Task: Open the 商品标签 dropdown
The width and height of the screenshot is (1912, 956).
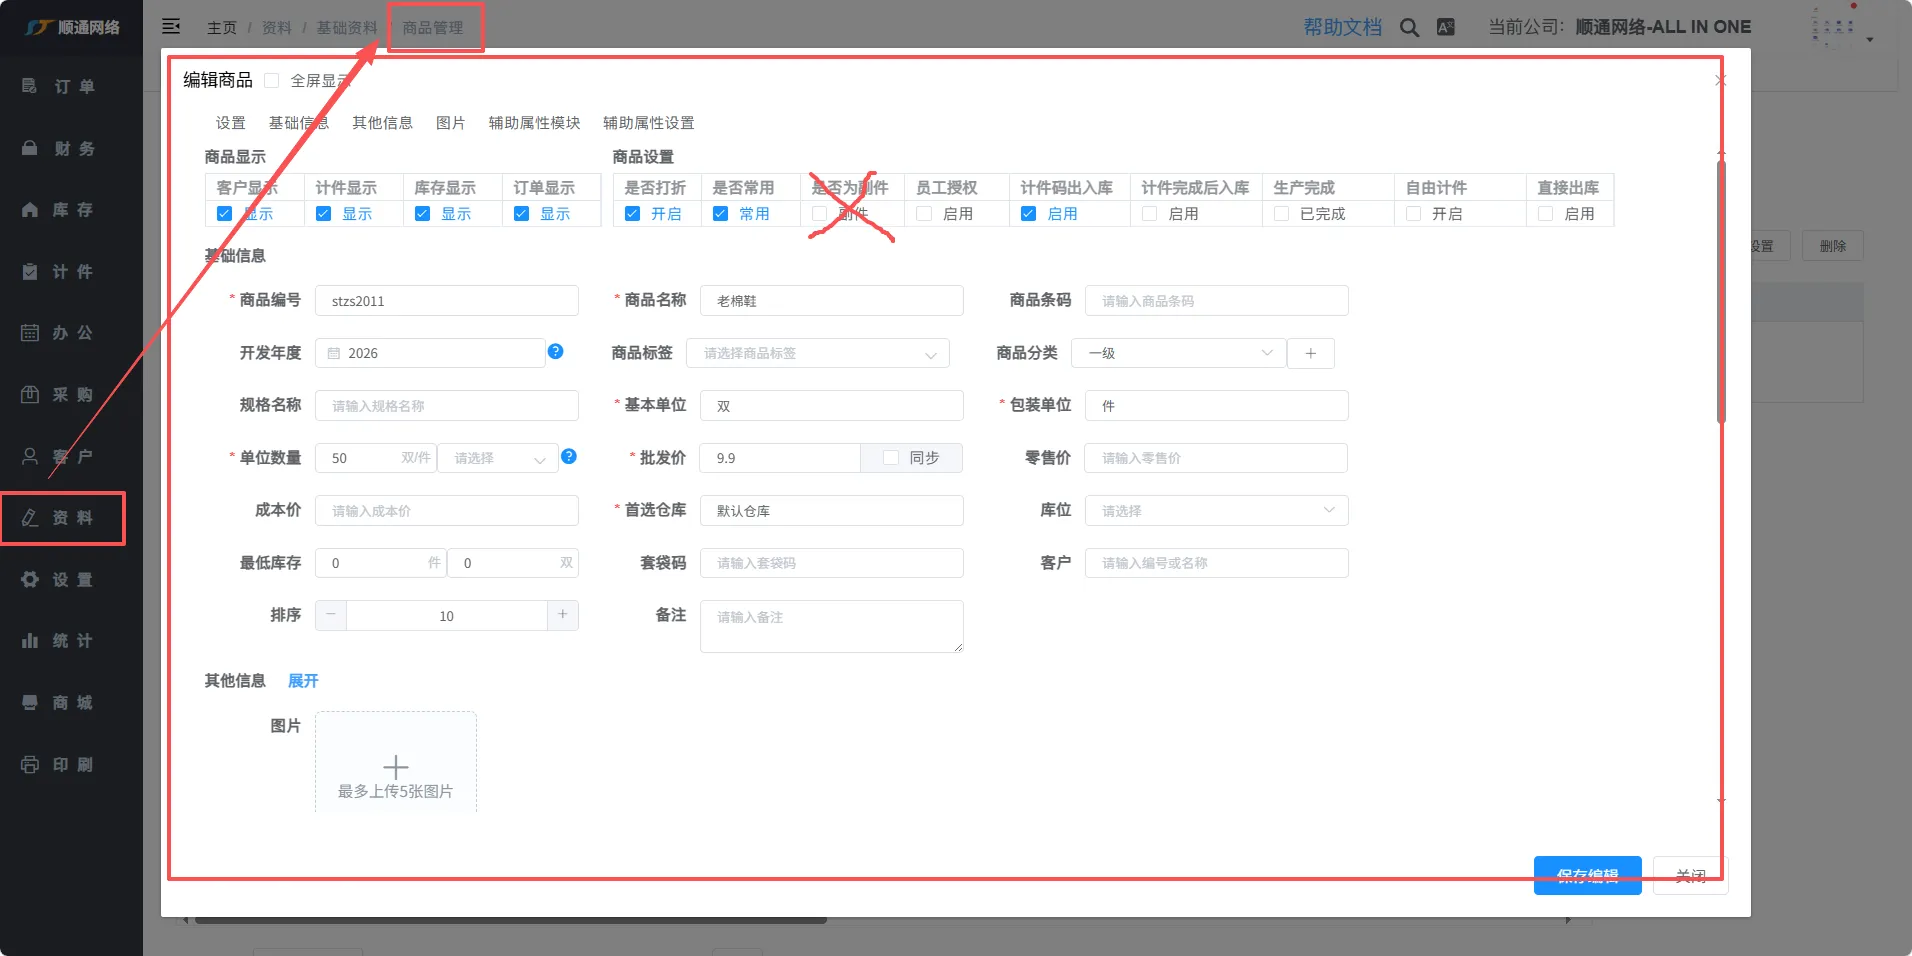Action: (x=817, y=353)
